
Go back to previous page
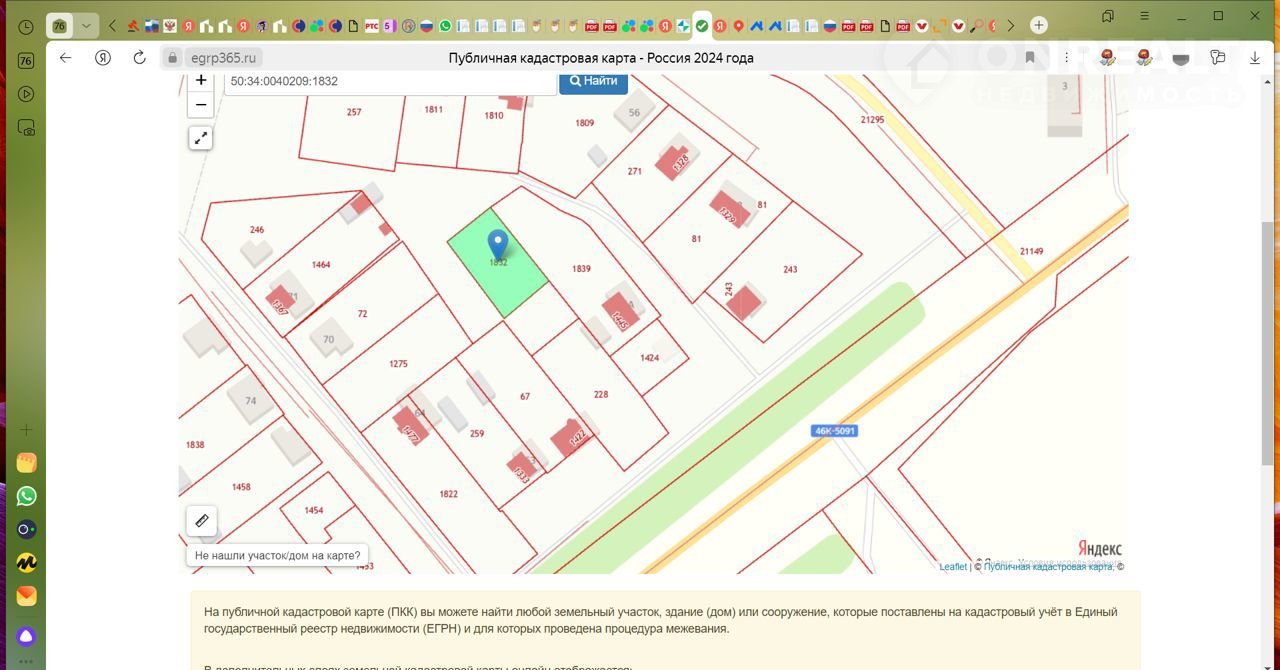pos(65,58)
